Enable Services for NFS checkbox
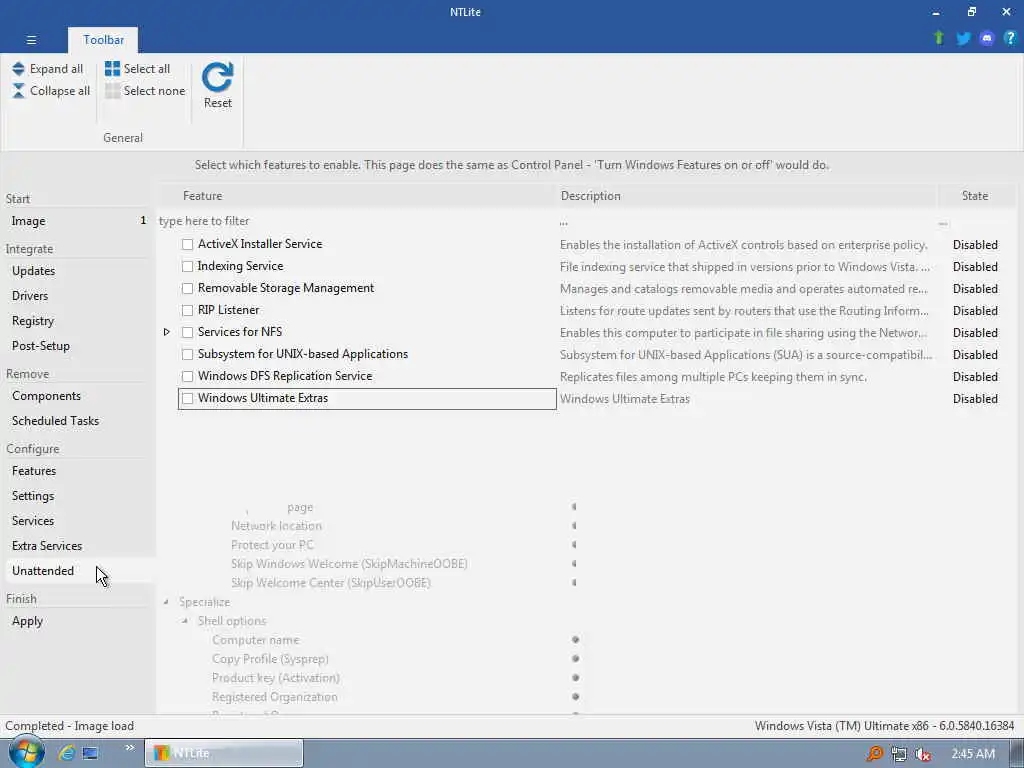Screen dimensions: 1024x768 187,332
